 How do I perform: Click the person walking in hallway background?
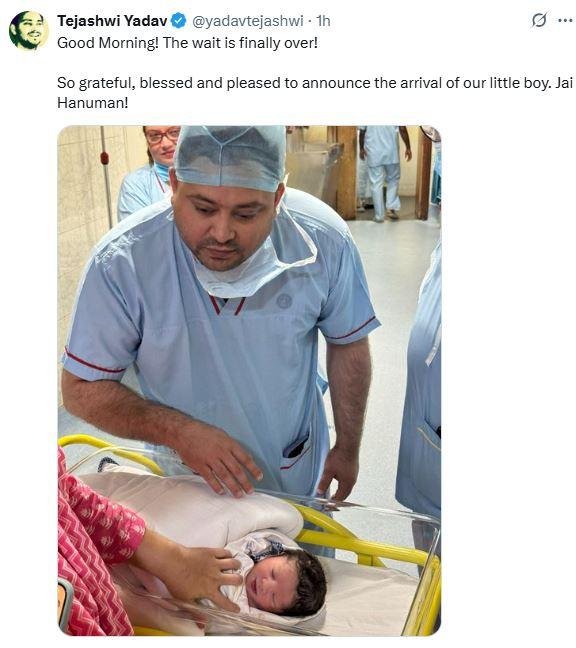coord(384,173)
